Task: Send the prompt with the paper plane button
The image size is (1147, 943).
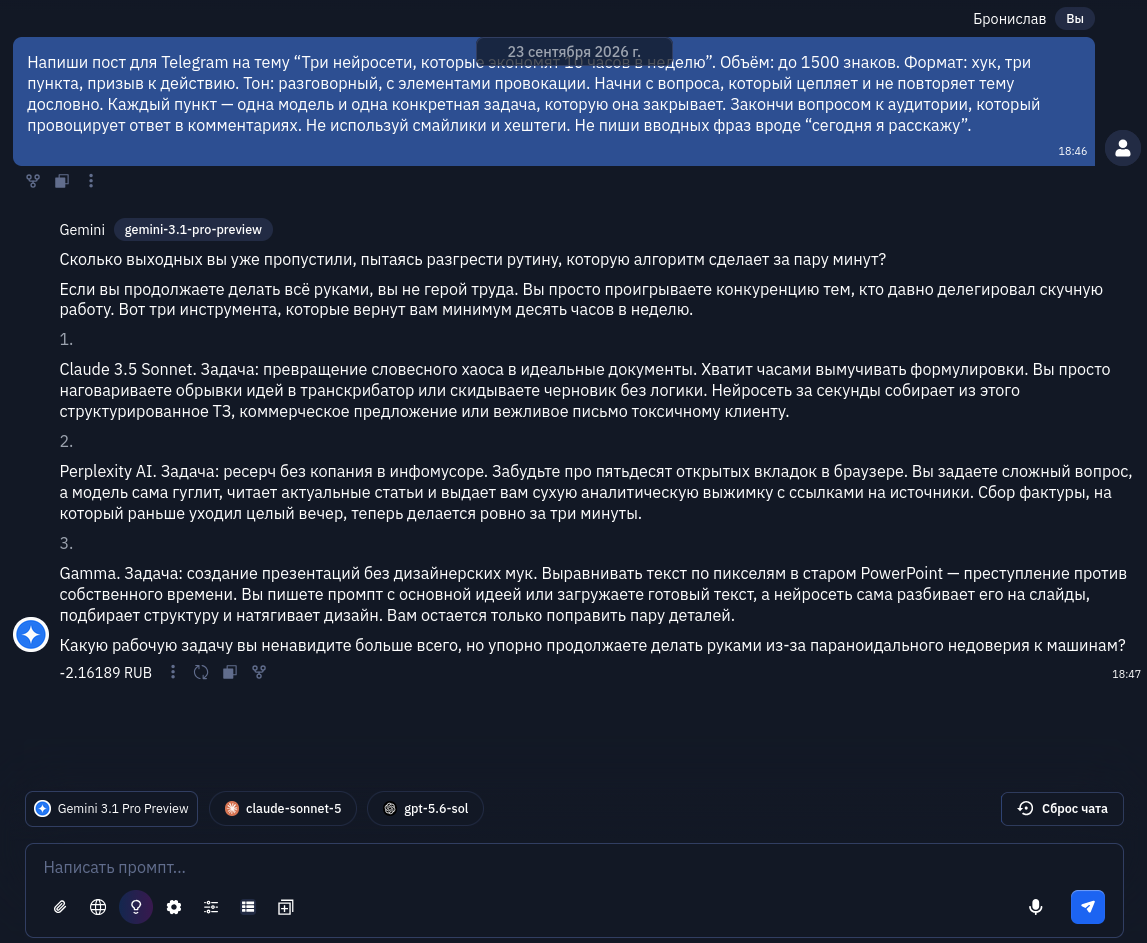Action: pyautogui.click(x=1088, y=907)
